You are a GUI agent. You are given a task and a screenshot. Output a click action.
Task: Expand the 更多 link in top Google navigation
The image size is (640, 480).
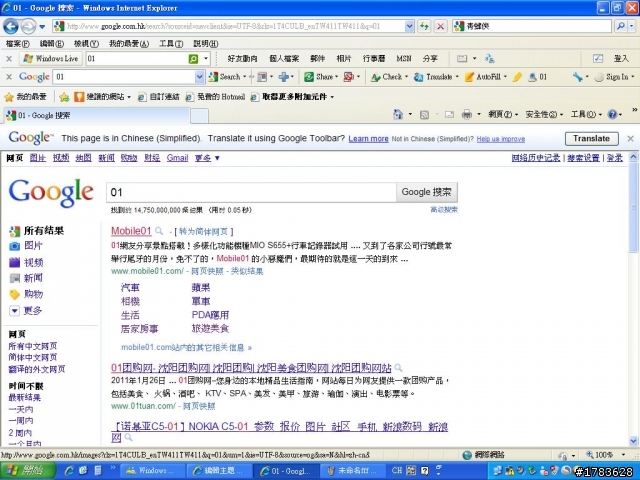[207, 158]
